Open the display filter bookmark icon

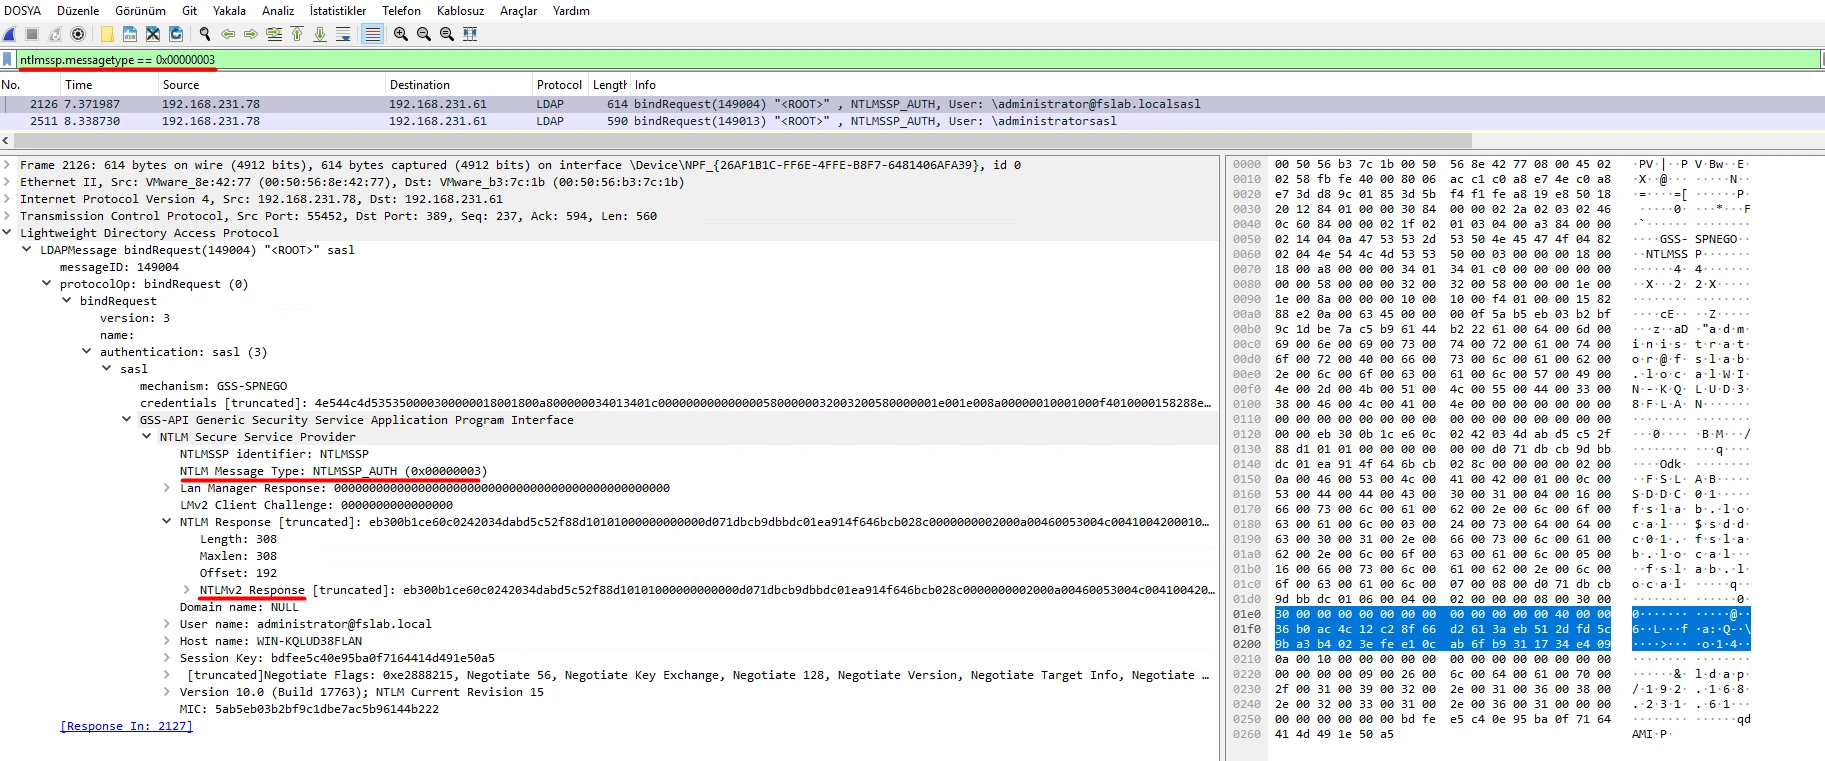(8, 60)
